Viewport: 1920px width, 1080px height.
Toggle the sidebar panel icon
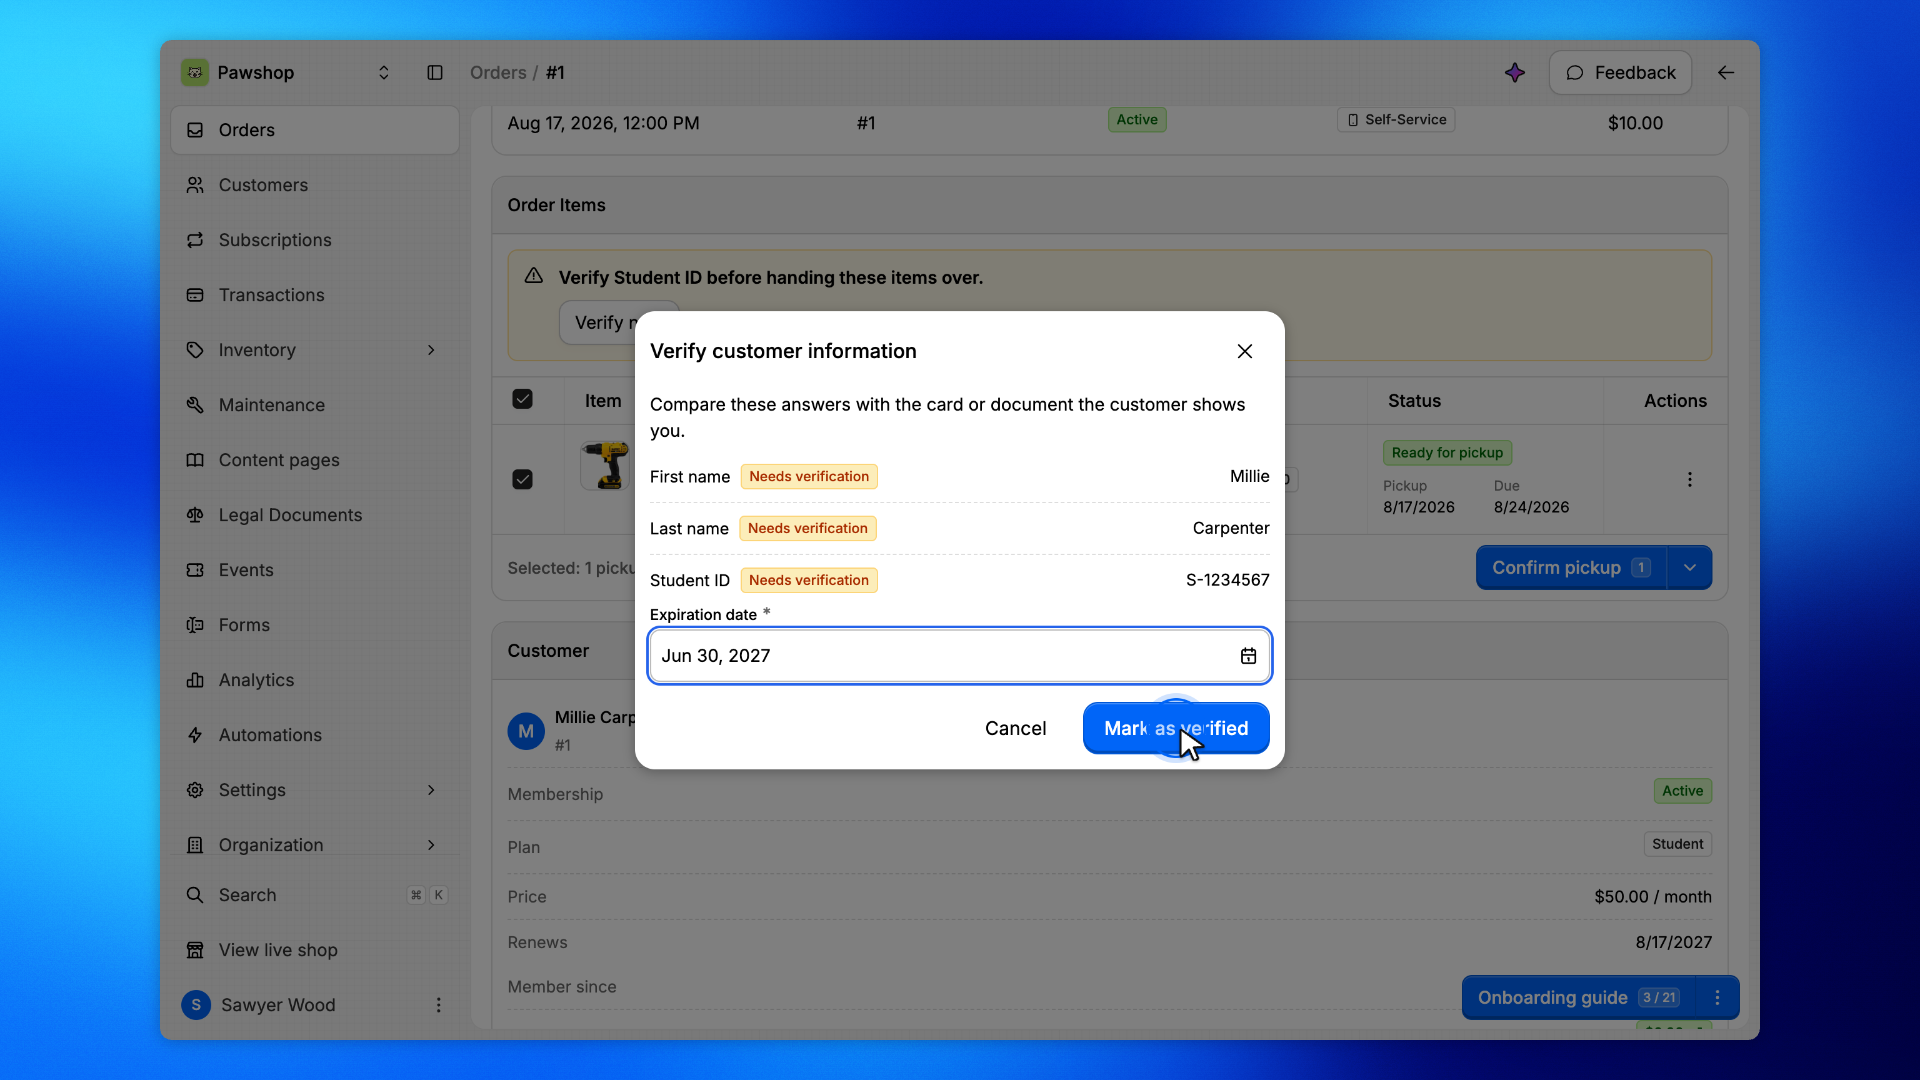click(435, 73)
